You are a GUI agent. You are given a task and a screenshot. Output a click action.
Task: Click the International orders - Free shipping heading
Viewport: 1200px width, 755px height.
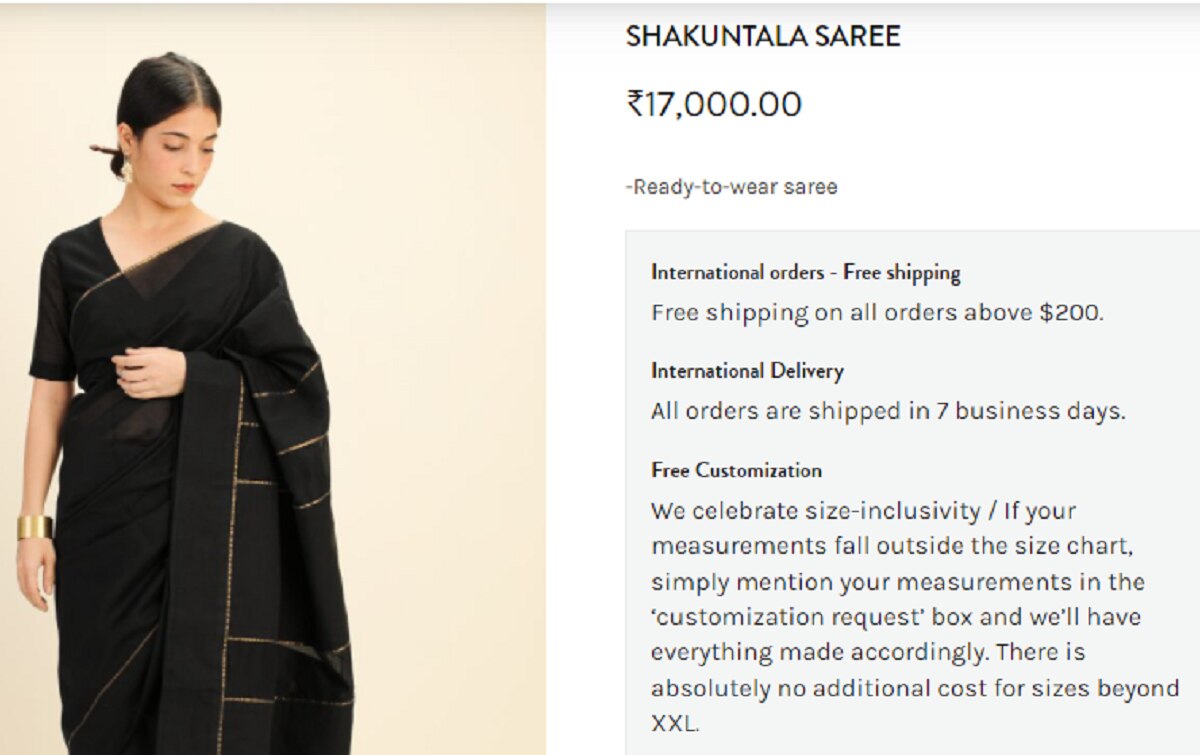(x=805, y=272)
